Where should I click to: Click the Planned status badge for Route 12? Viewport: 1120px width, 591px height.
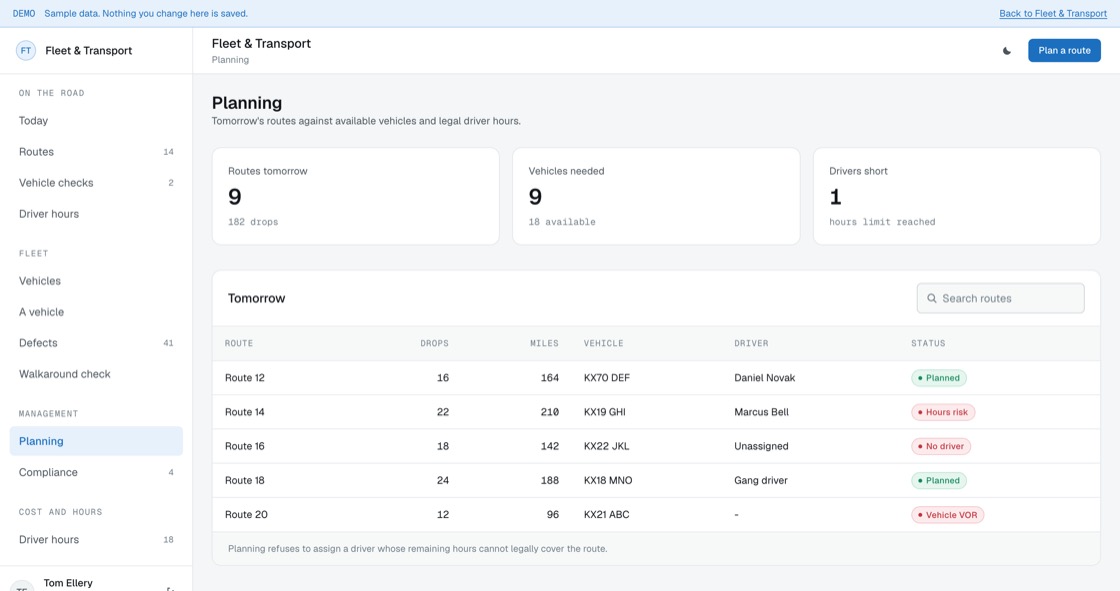tap(939, 378)
